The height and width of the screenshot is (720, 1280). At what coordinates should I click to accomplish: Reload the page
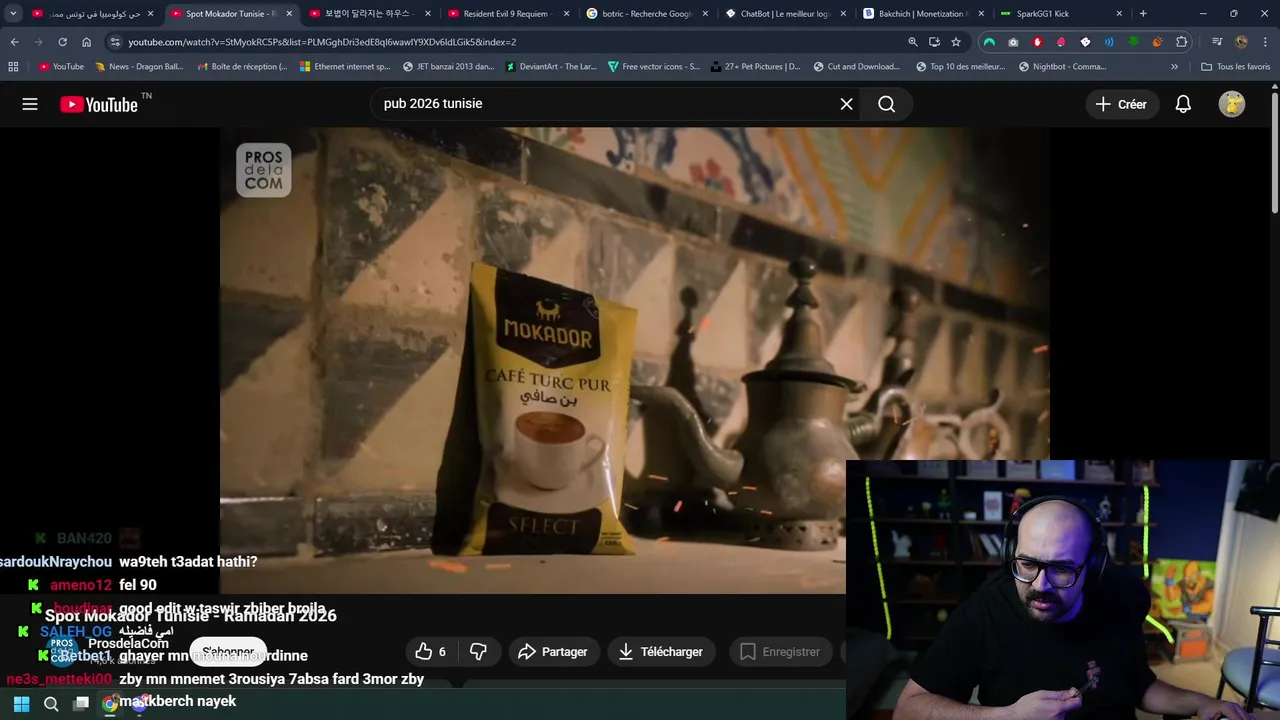tap(62, 42)
